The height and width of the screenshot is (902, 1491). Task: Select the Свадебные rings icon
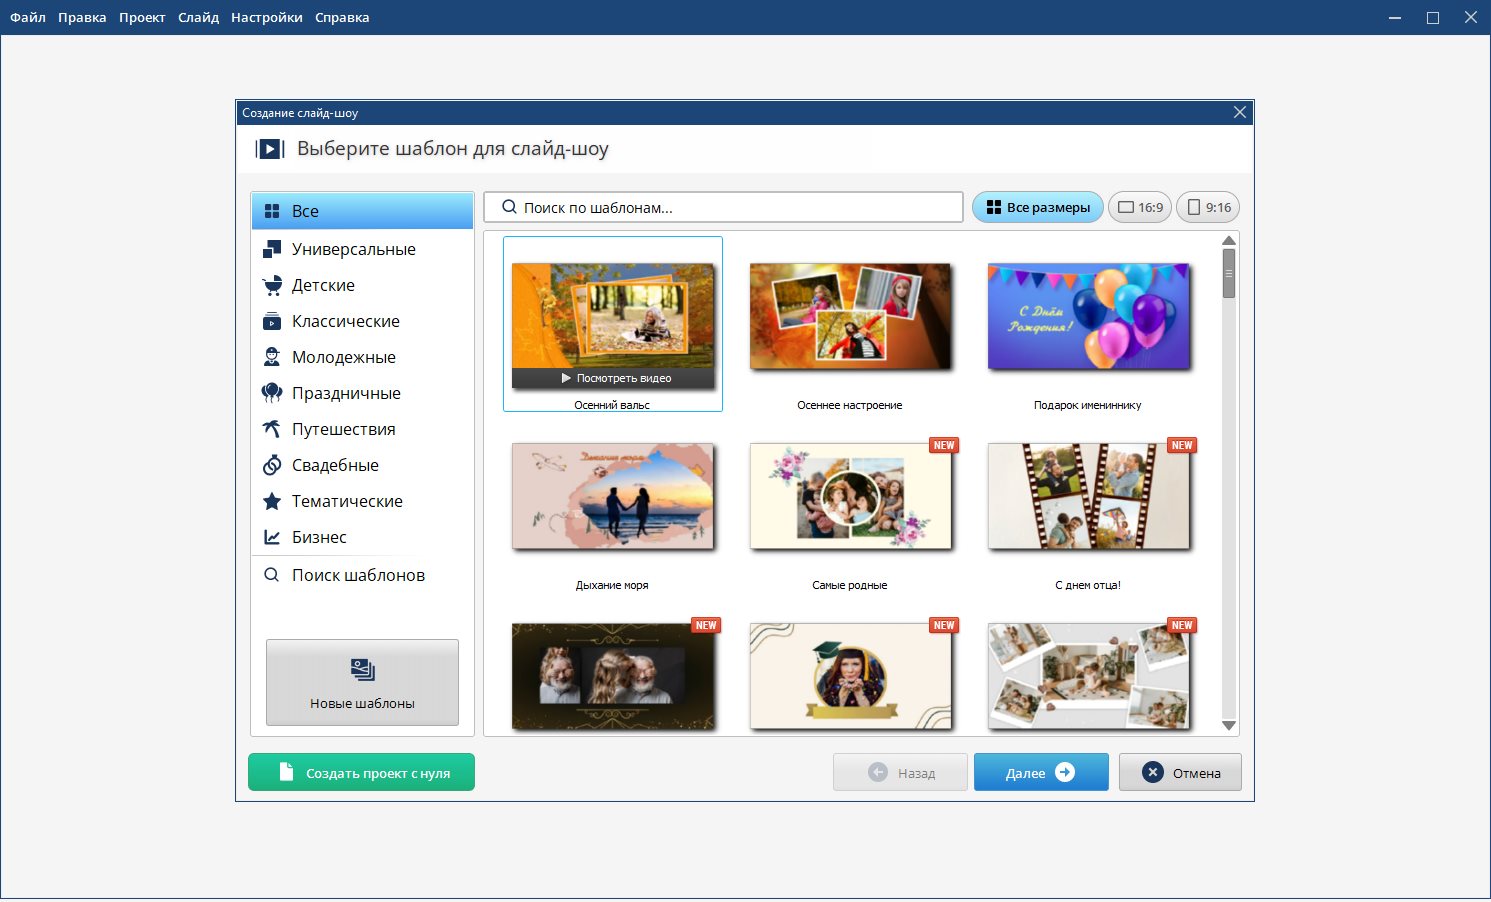[272, 466]
